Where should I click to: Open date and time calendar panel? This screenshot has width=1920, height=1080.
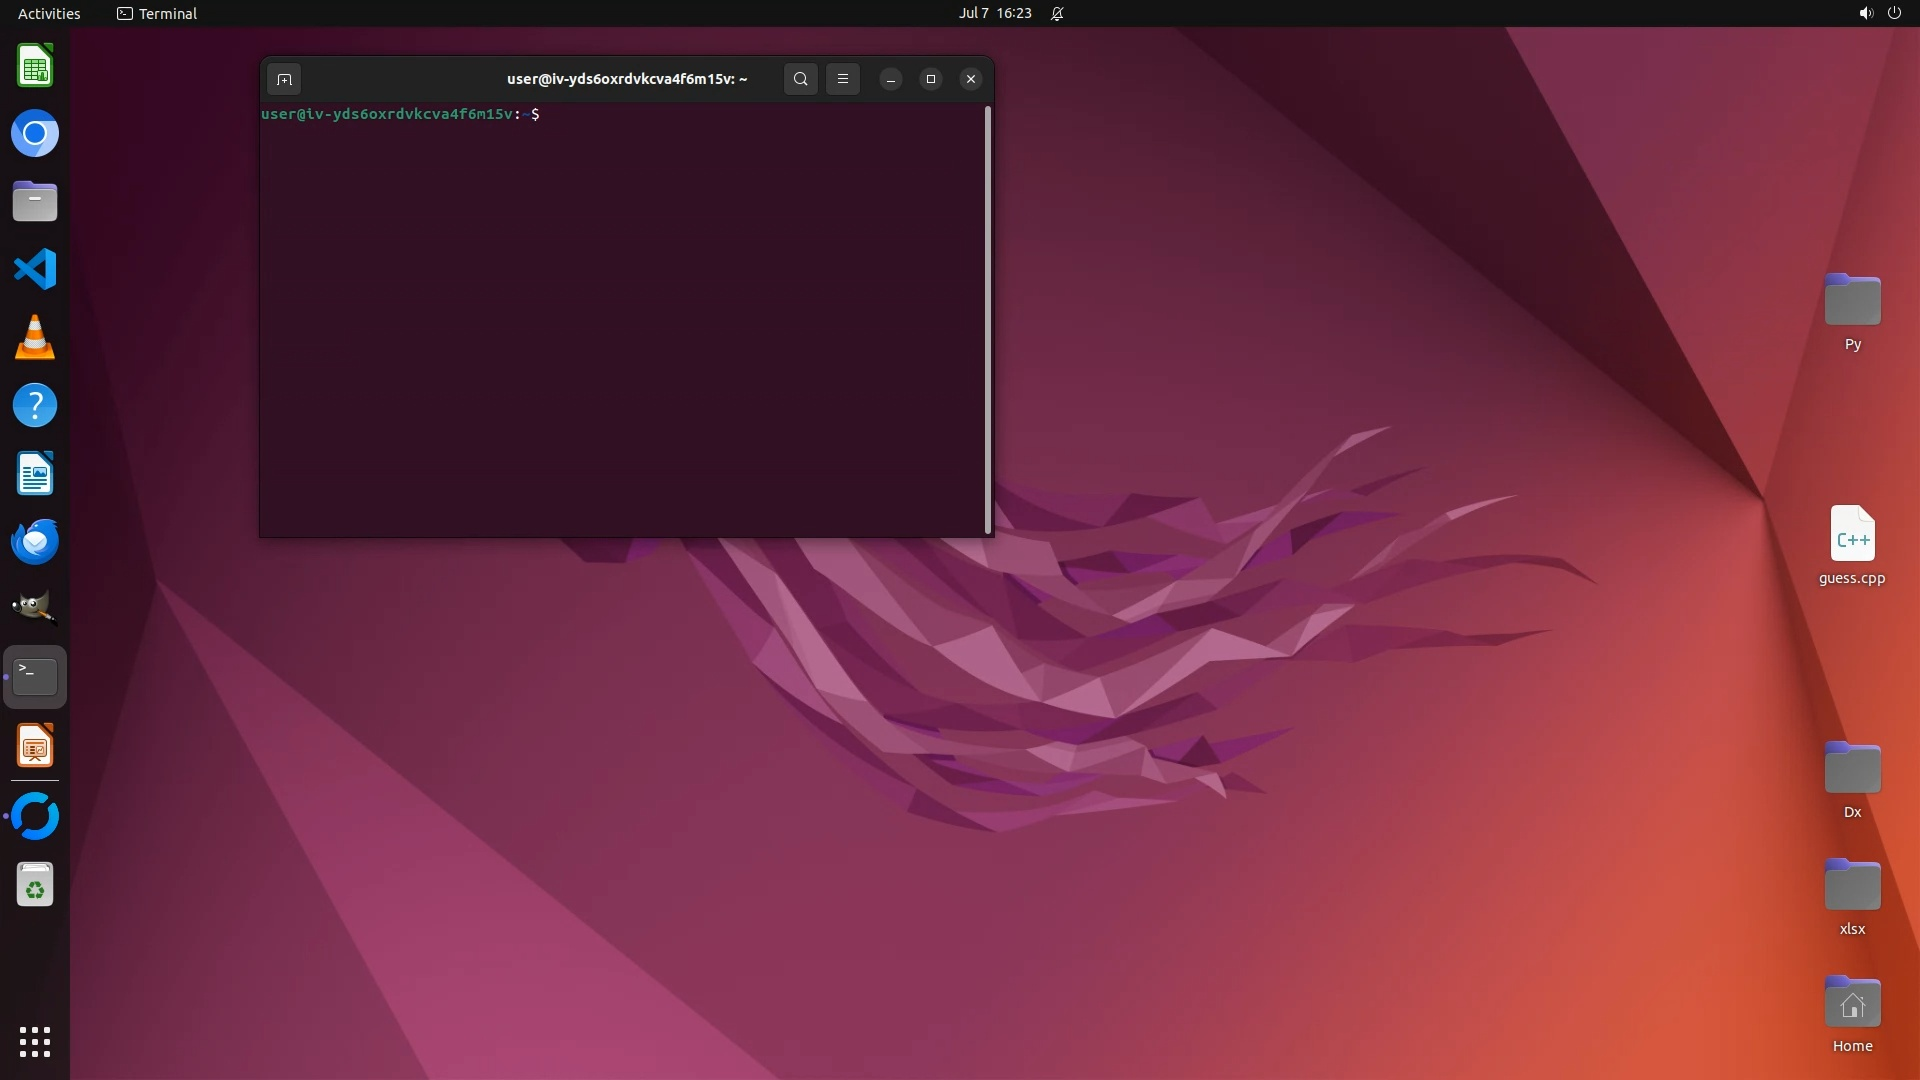pyautogui.click(x=994, y=13)
